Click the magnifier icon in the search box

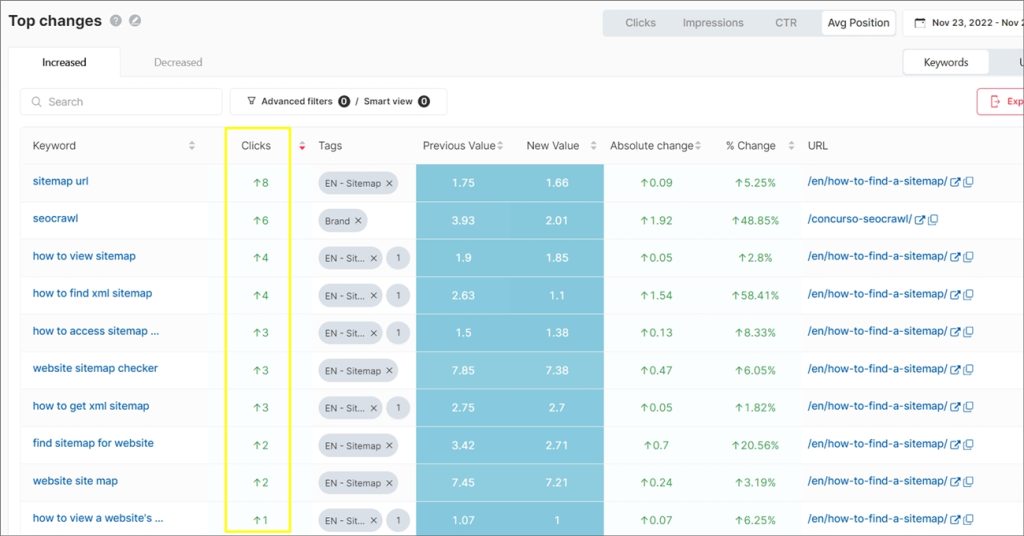[37, 102]
